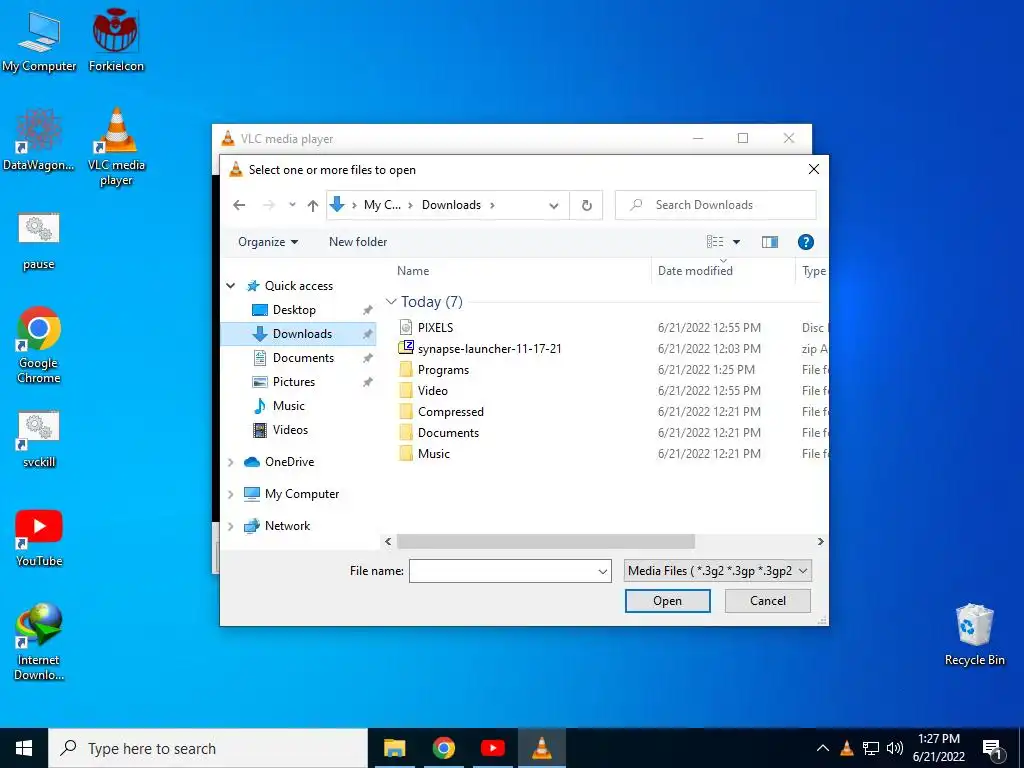Open the help question mark icon
Screen dimensions: 1024x768
click(x=806, y=242)
